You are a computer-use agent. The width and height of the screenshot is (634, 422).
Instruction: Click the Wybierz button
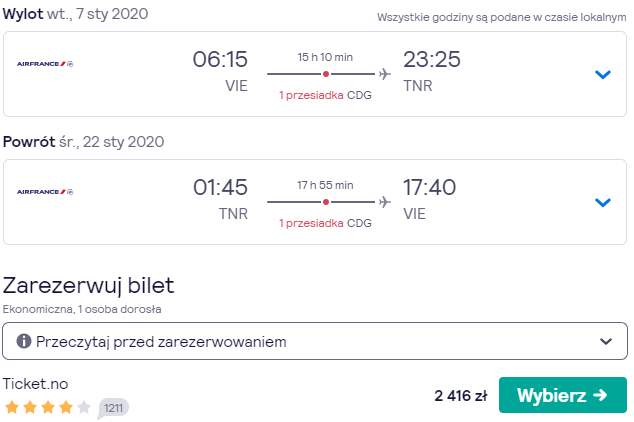coord(563,395)
